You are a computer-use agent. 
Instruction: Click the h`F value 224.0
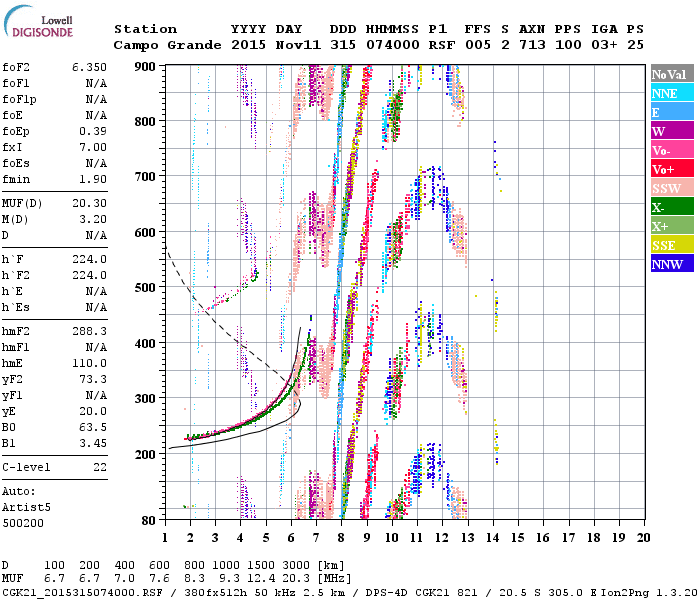pyautogui.click(x=89, y=259)
